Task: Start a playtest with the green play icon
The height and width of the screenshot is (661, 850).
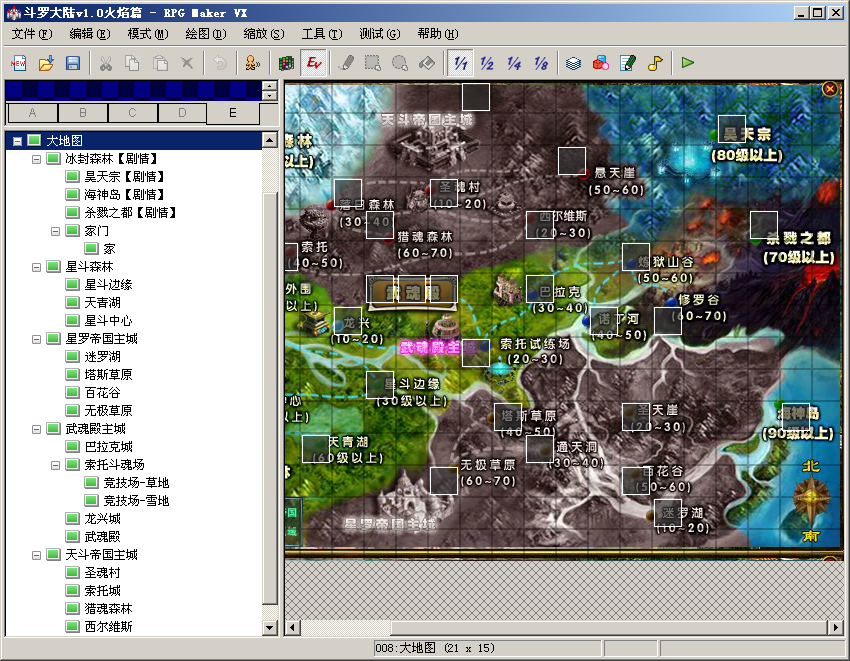Action: [x=688, y=63]
